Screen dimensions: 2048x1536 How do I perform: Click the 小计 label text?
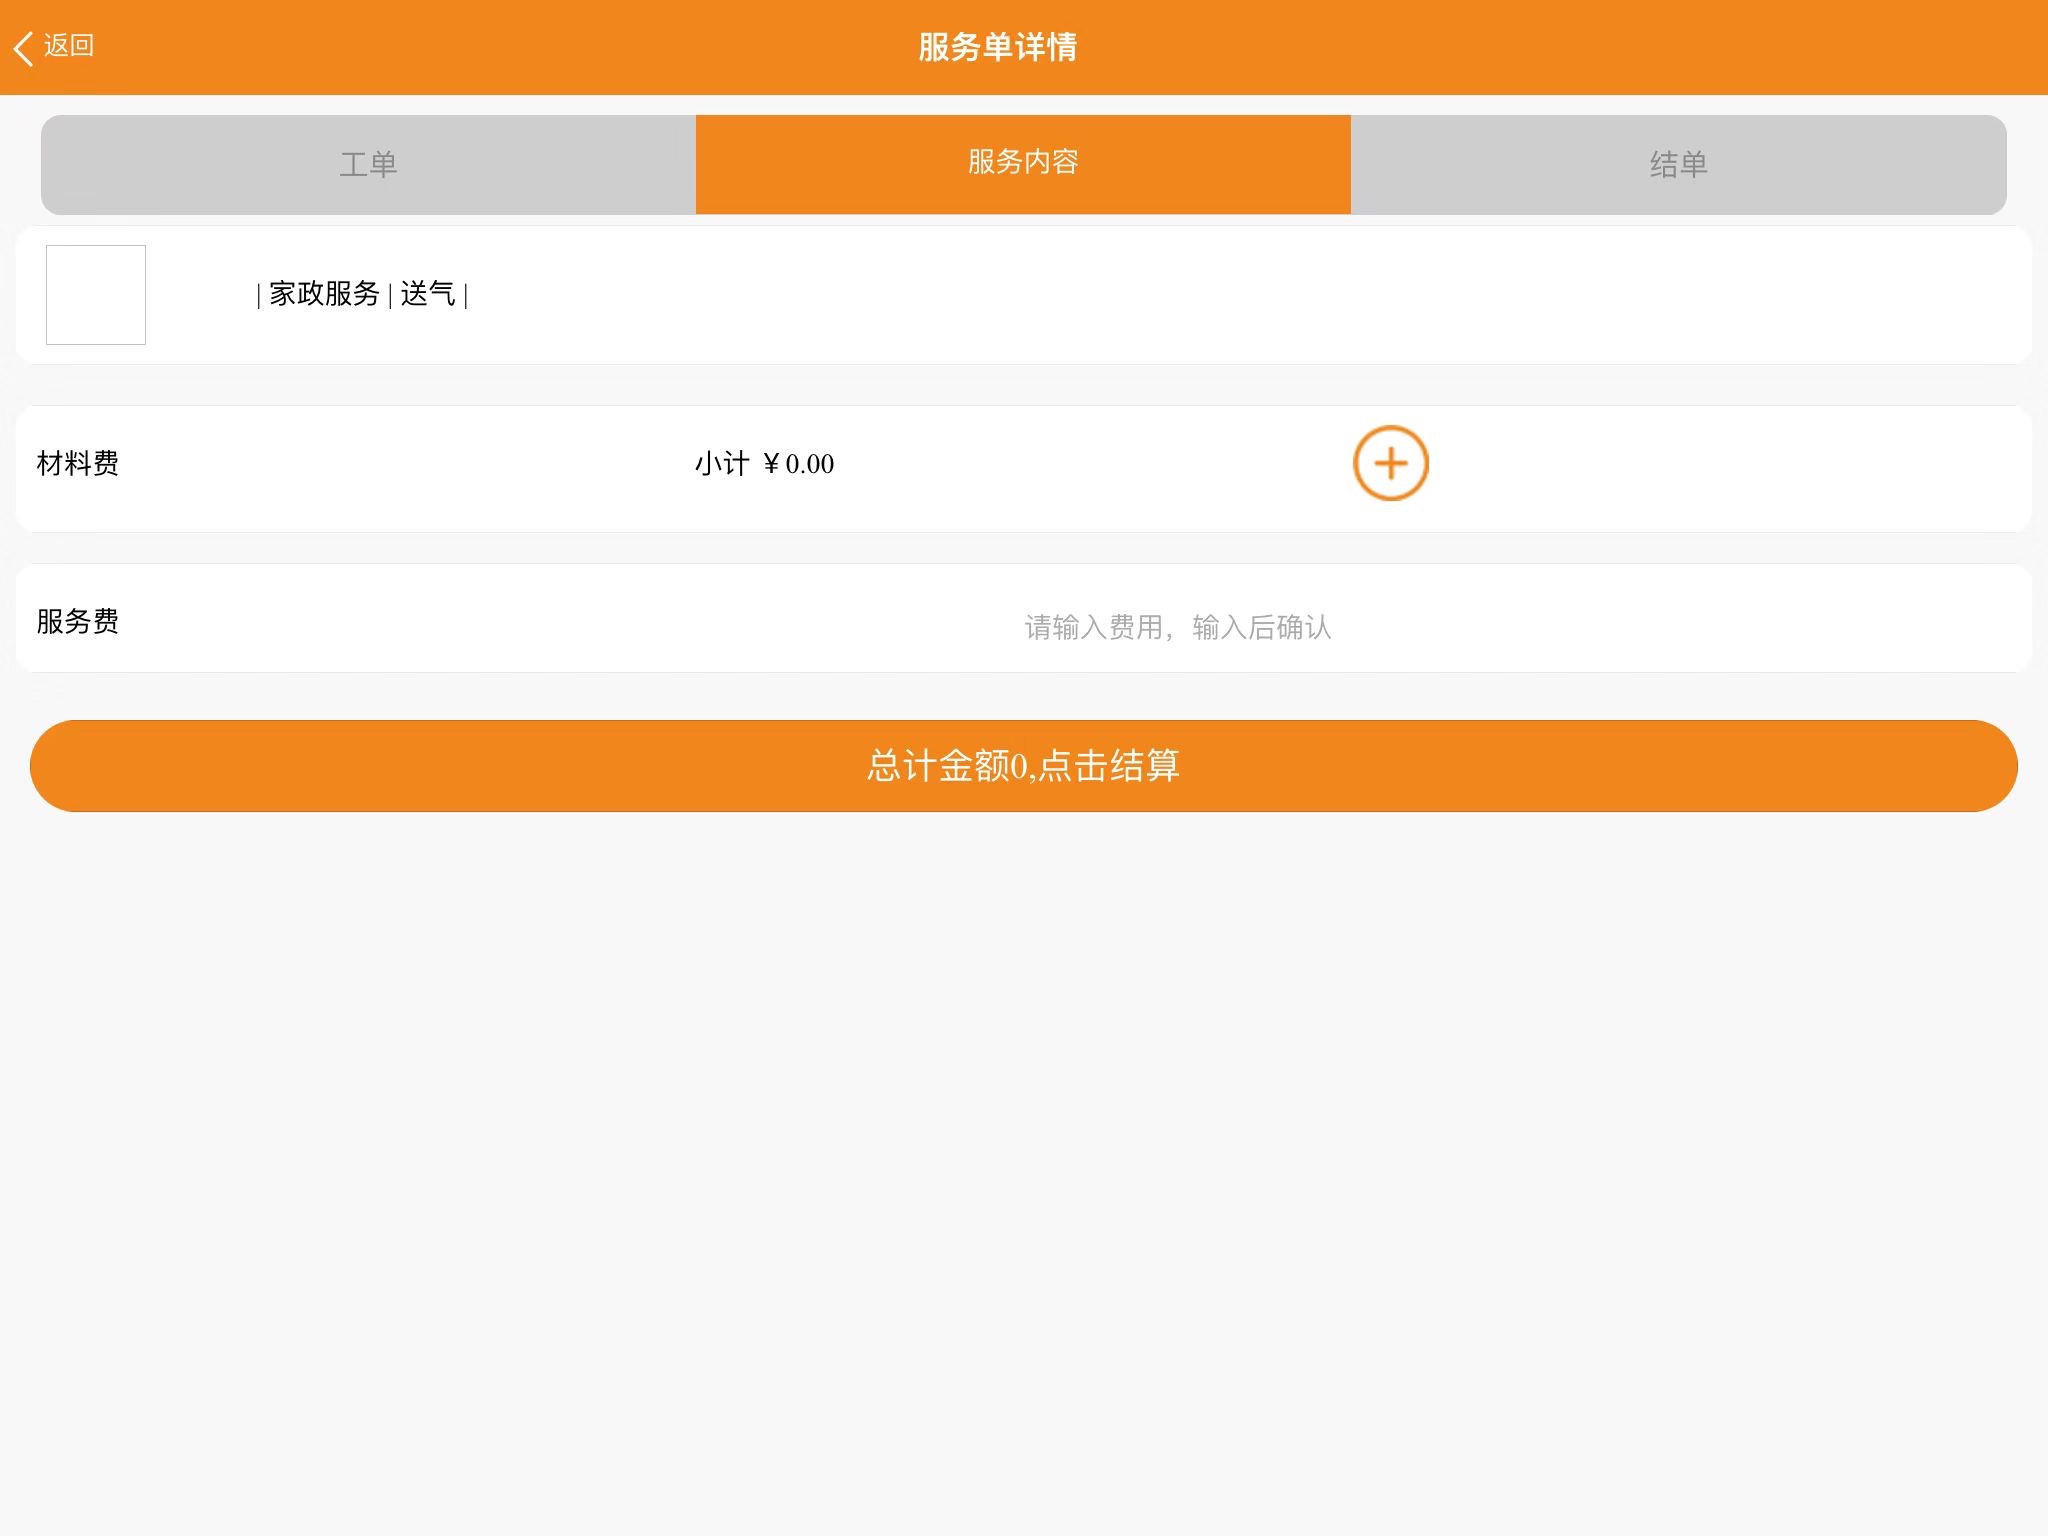(721, 463)
